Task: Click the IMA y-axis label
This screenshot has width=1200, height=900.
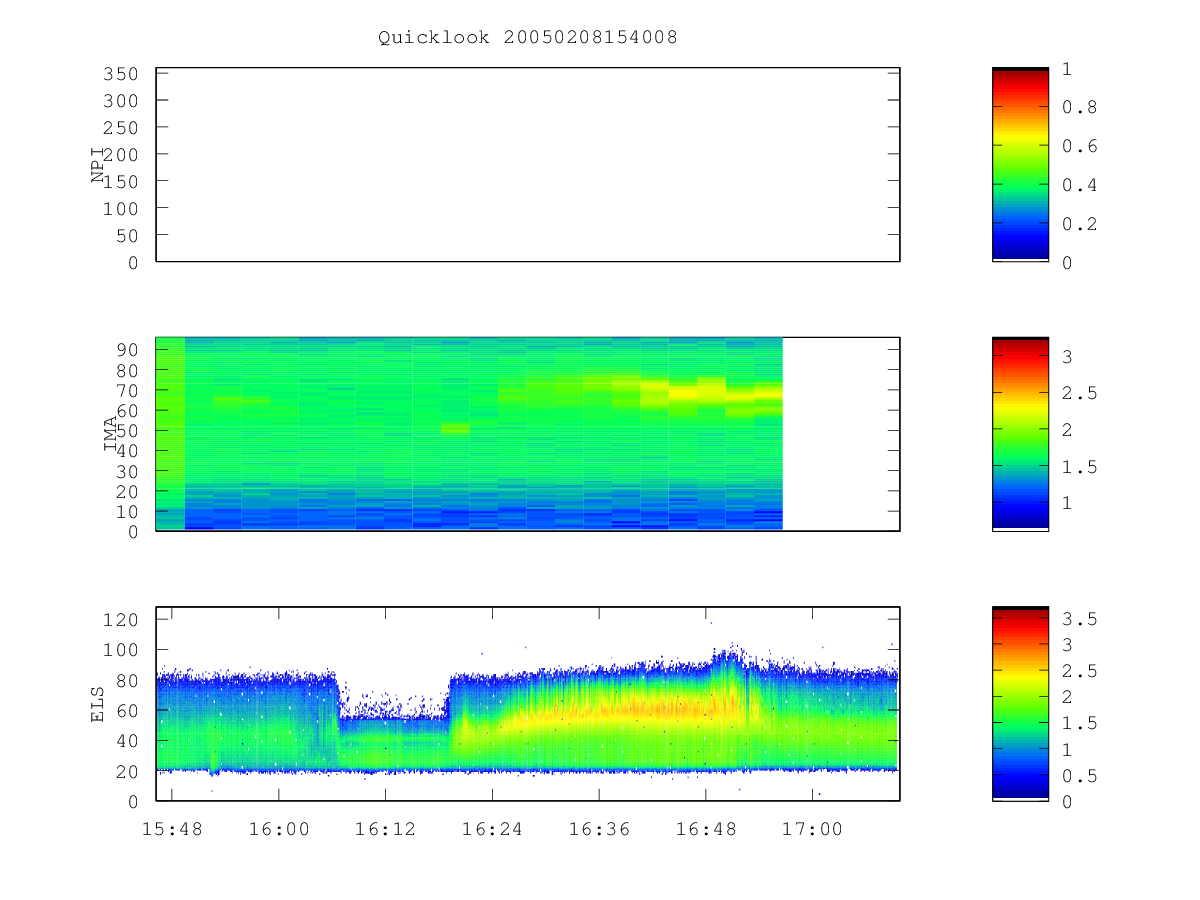Action: coord(111,435)
